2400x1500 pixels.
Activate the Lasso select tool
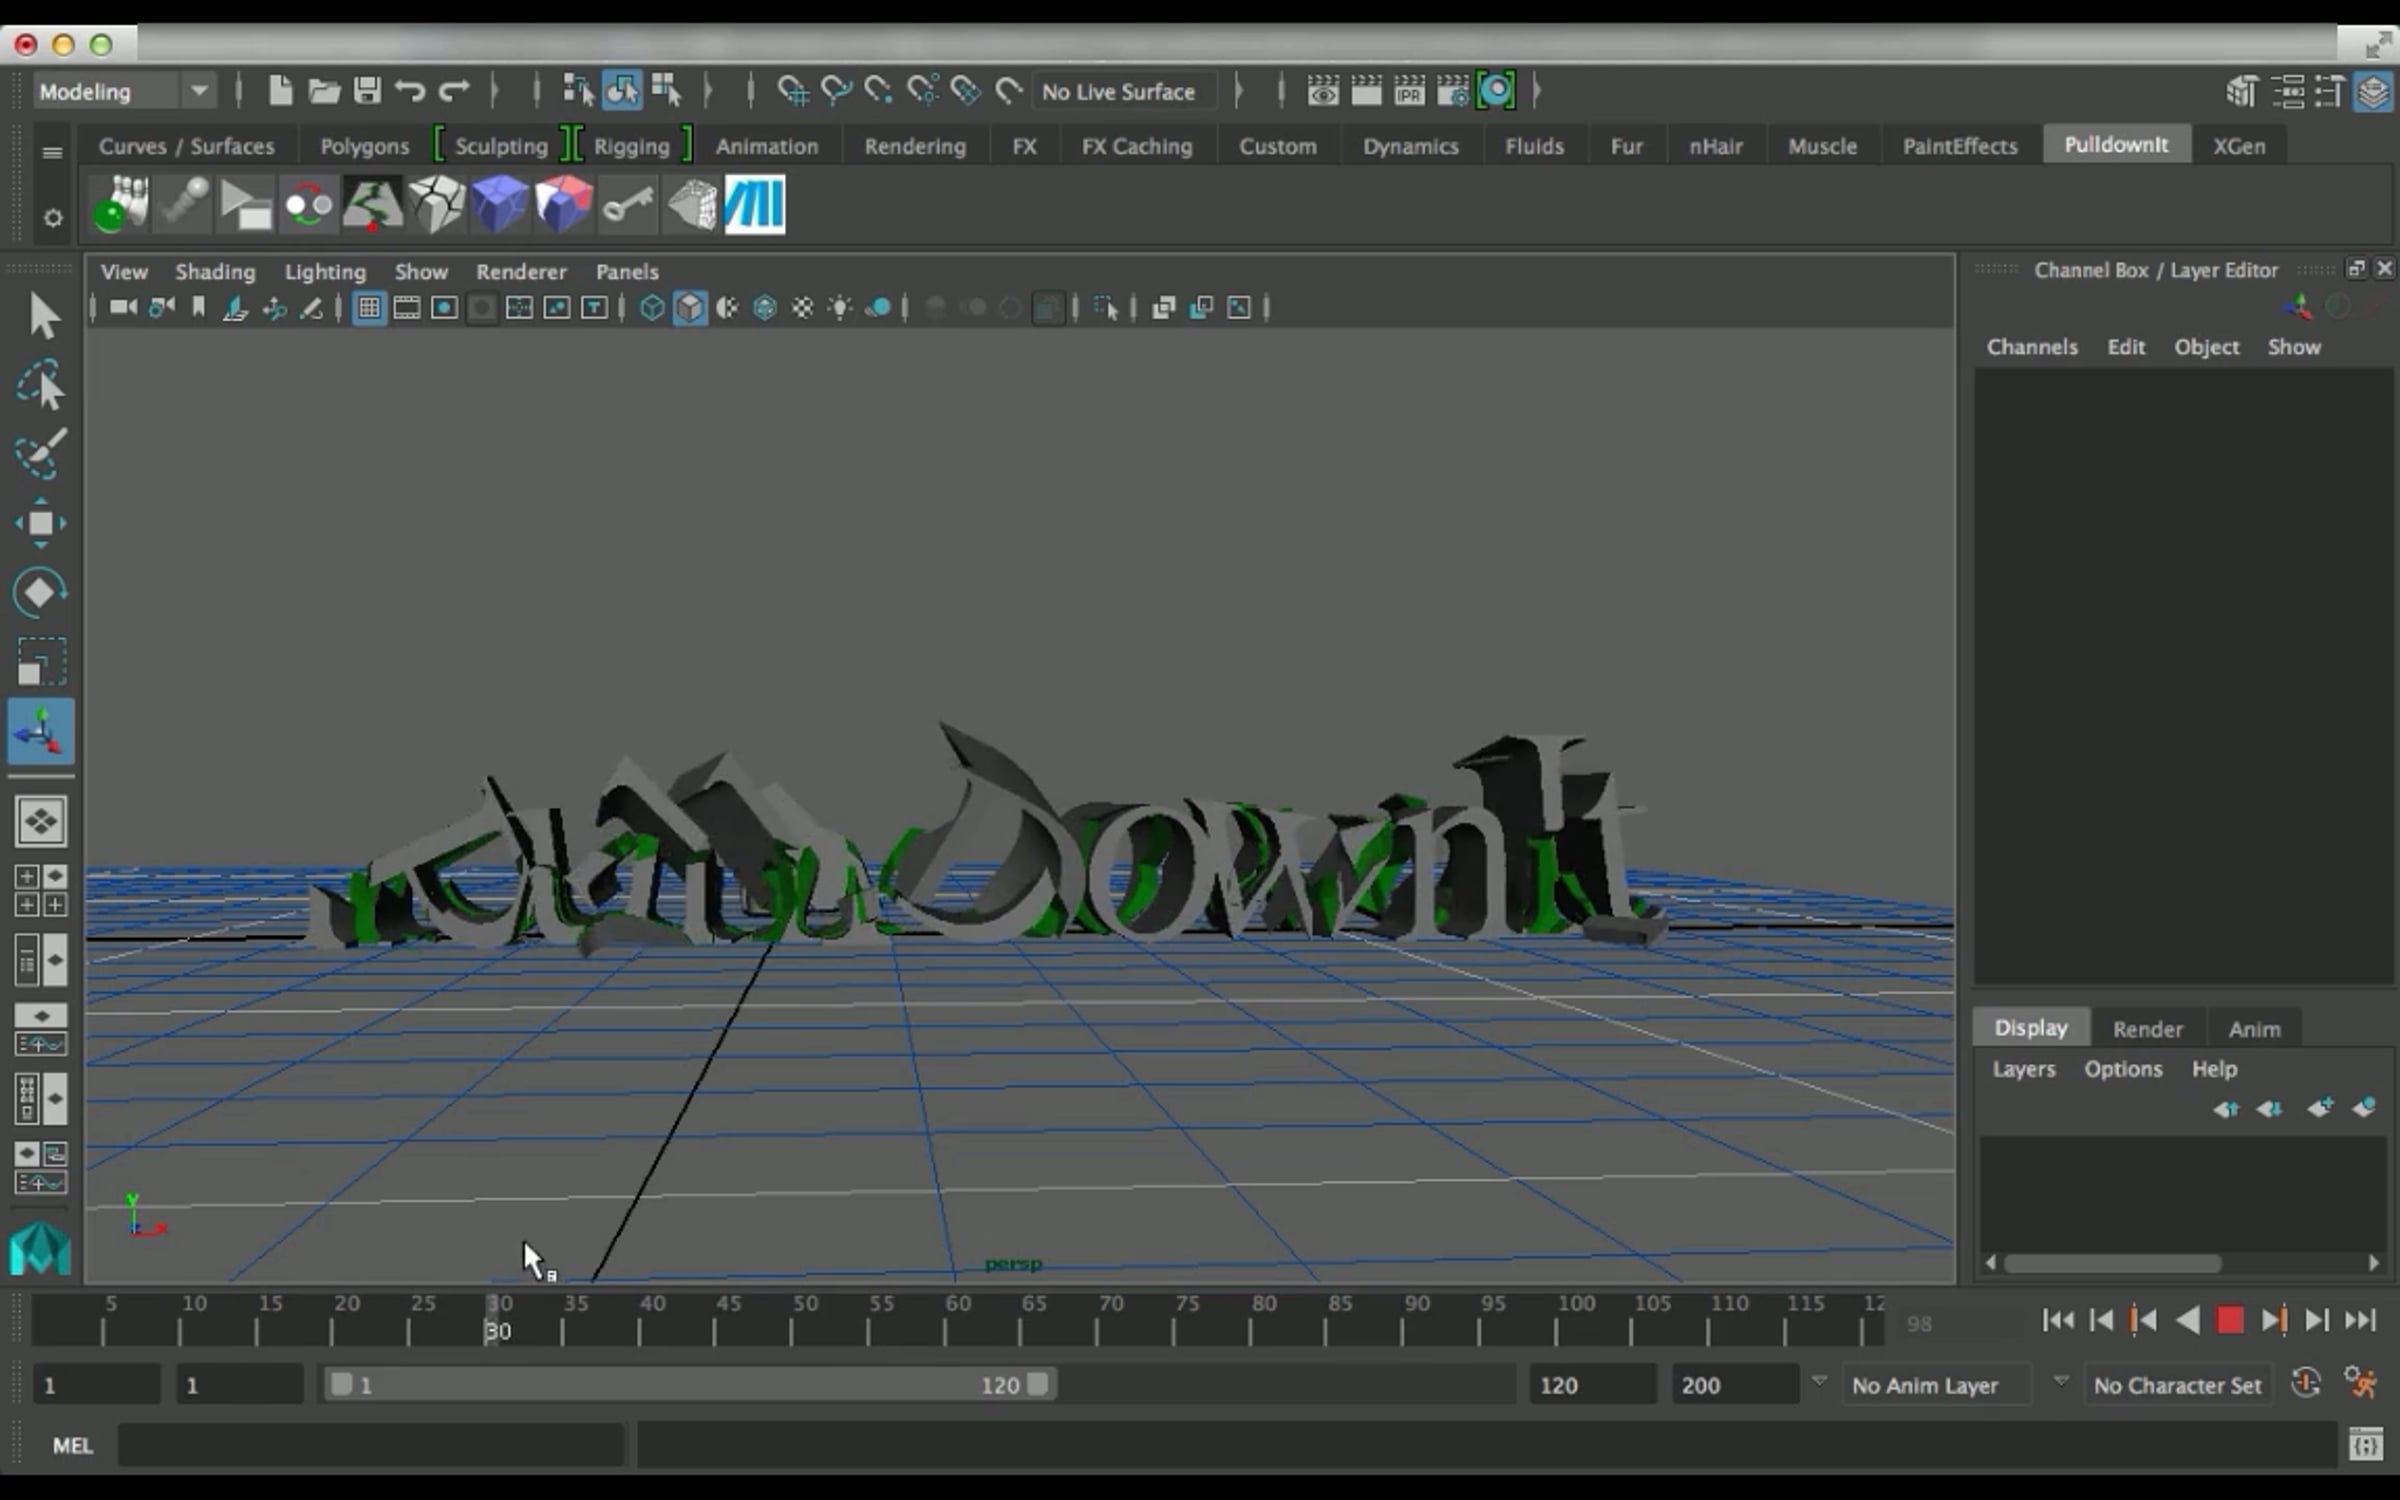coord(40,384)
